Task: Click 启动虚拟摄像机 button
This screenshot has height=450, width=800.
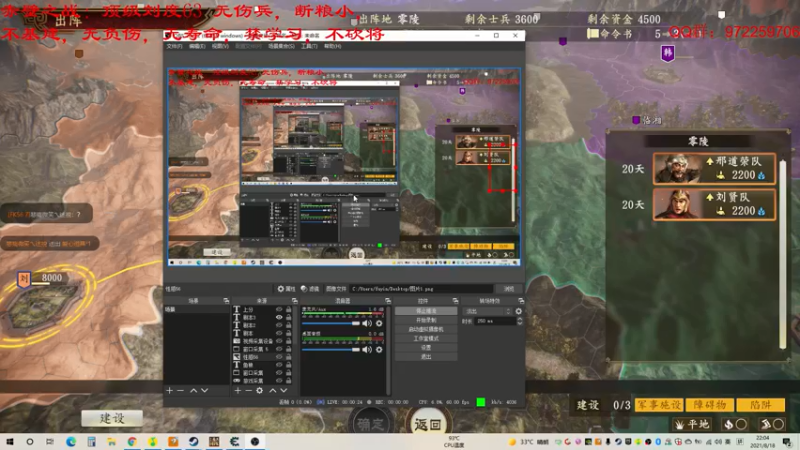Action: [x=426, y=329]
